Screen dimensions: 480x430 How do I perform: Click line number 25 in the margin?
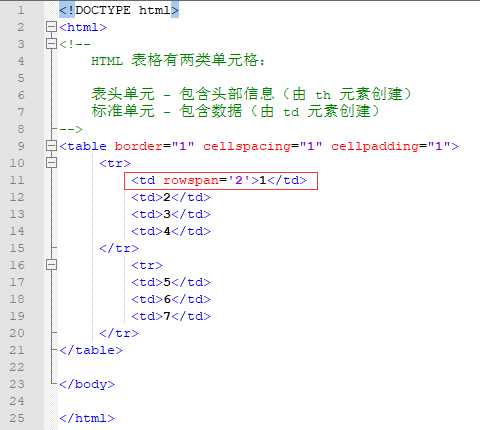pyautogui.click(x=17, y=418)
